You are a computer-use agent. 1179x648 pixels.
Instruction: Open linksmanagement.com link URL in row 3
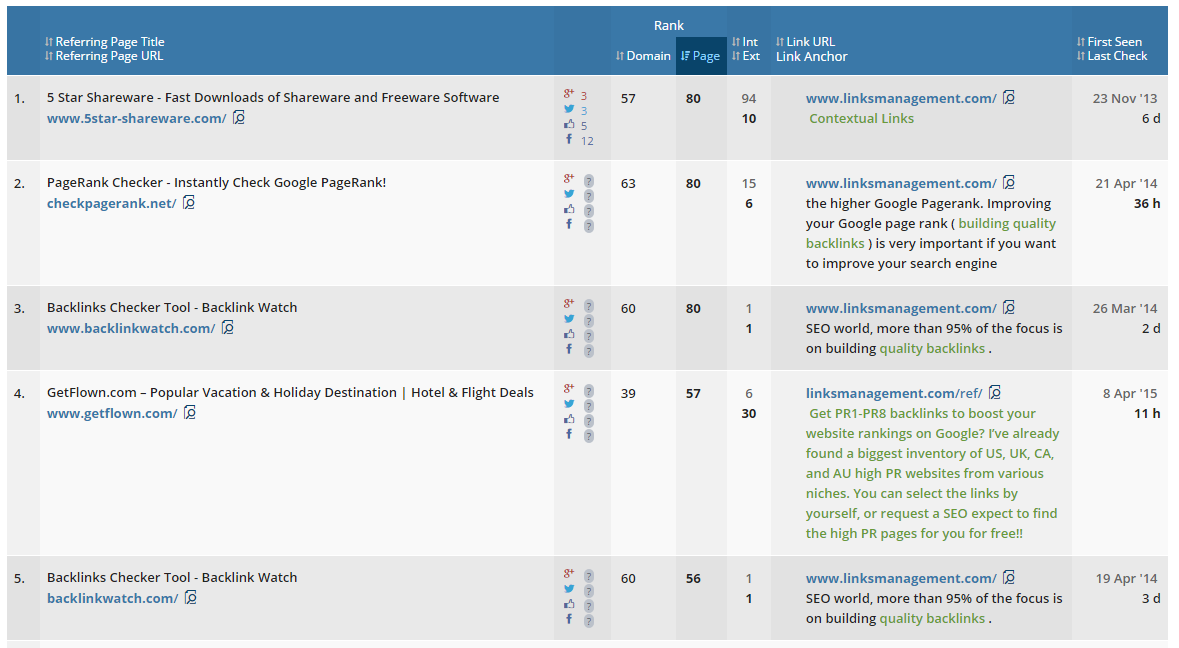tap(901, 308)
